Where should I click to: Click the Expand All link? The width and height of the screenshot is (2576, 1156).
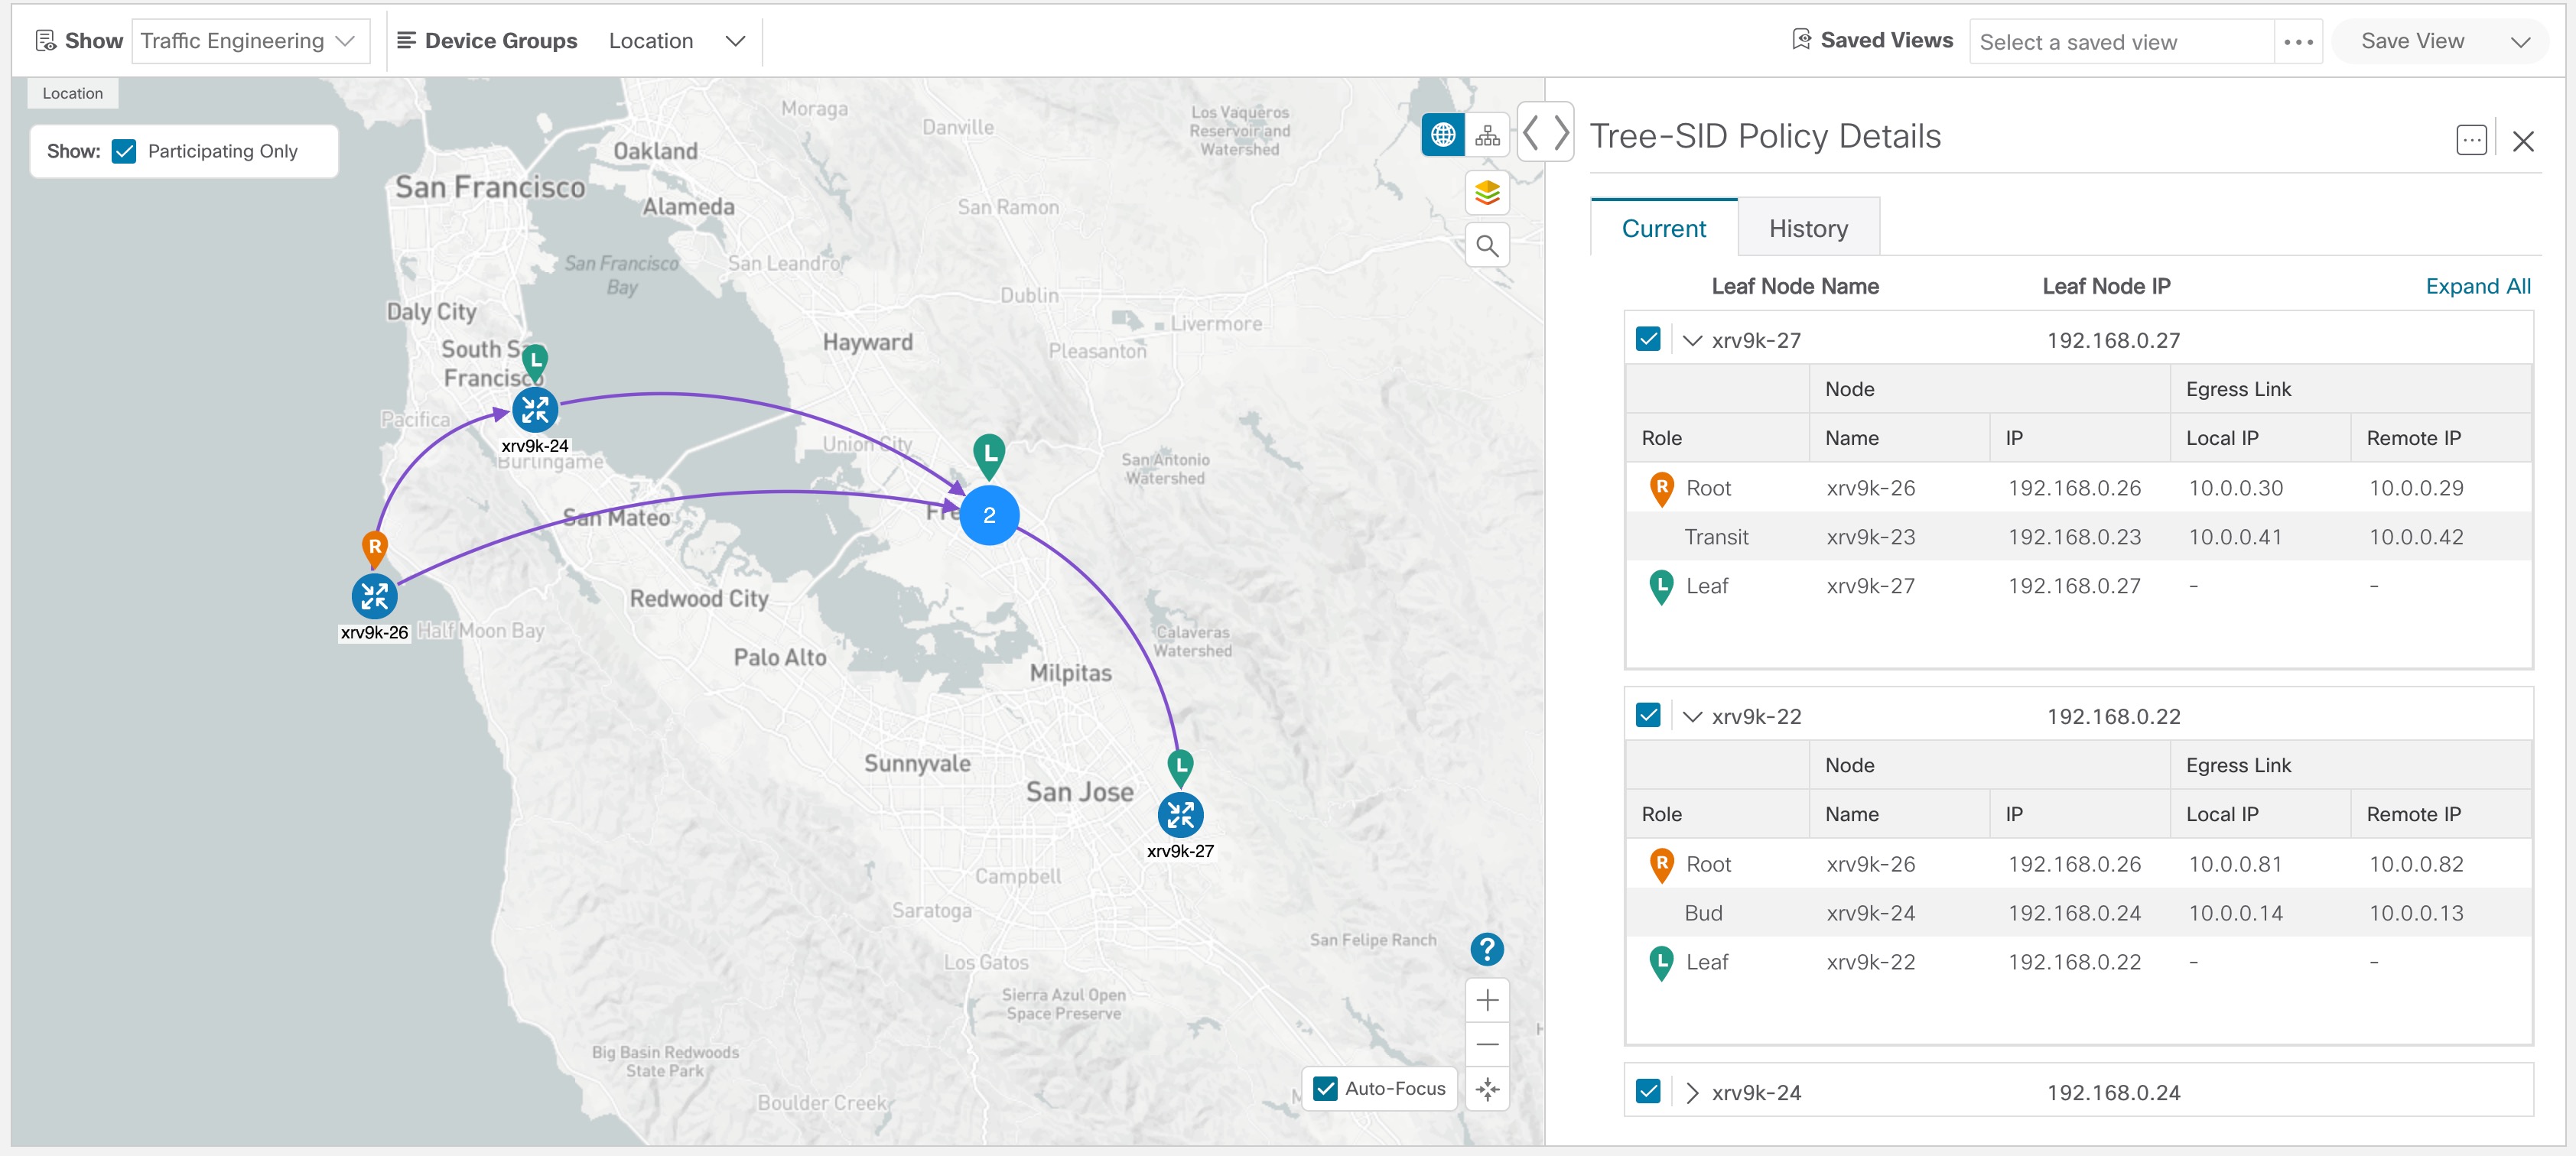click(x=2477, y=286)
